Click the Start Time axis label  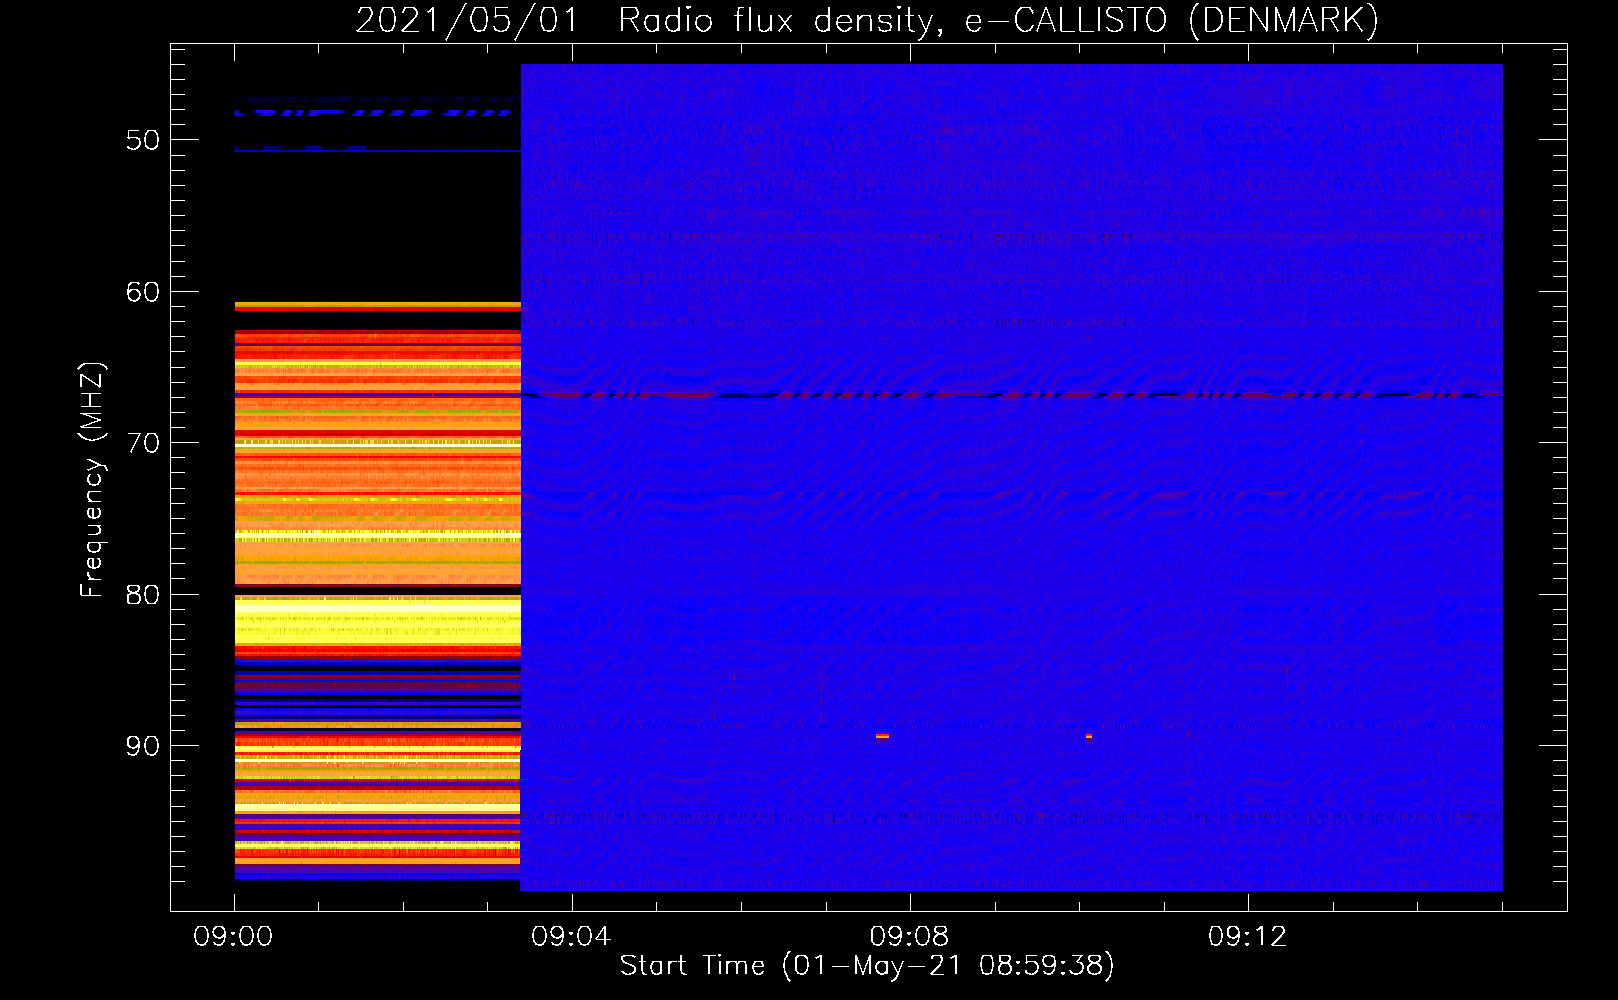(x=867, y=966)
